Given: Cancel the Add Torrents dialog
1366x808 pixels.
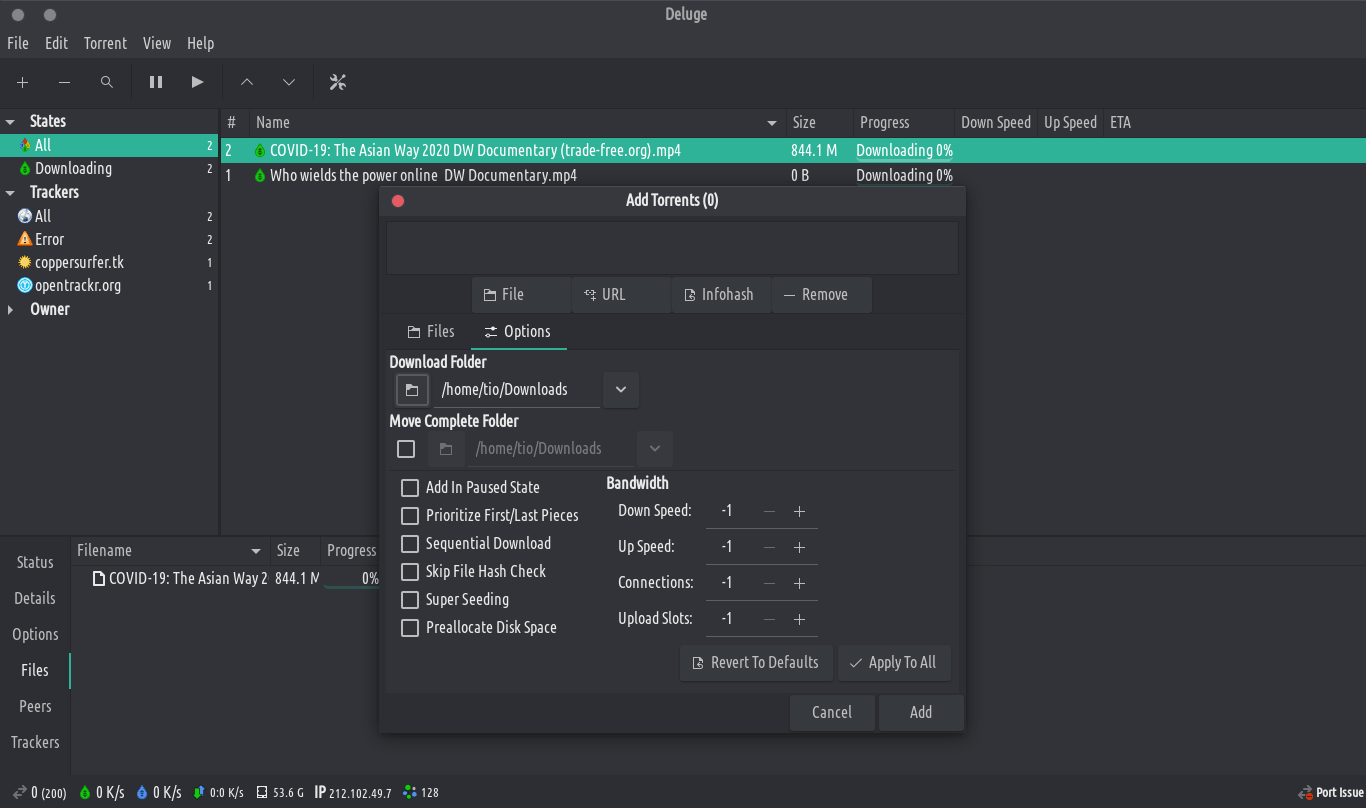Looking at the screenshot, I should pos(832,713).
